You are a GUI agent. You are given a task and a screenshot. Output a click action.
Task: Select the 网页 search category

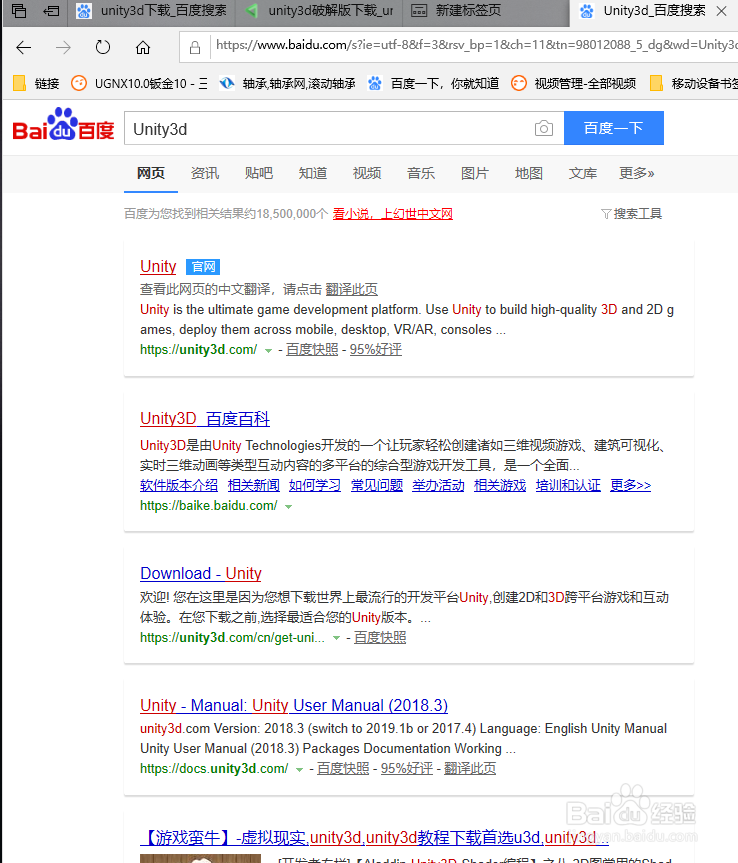coord(151,173)
